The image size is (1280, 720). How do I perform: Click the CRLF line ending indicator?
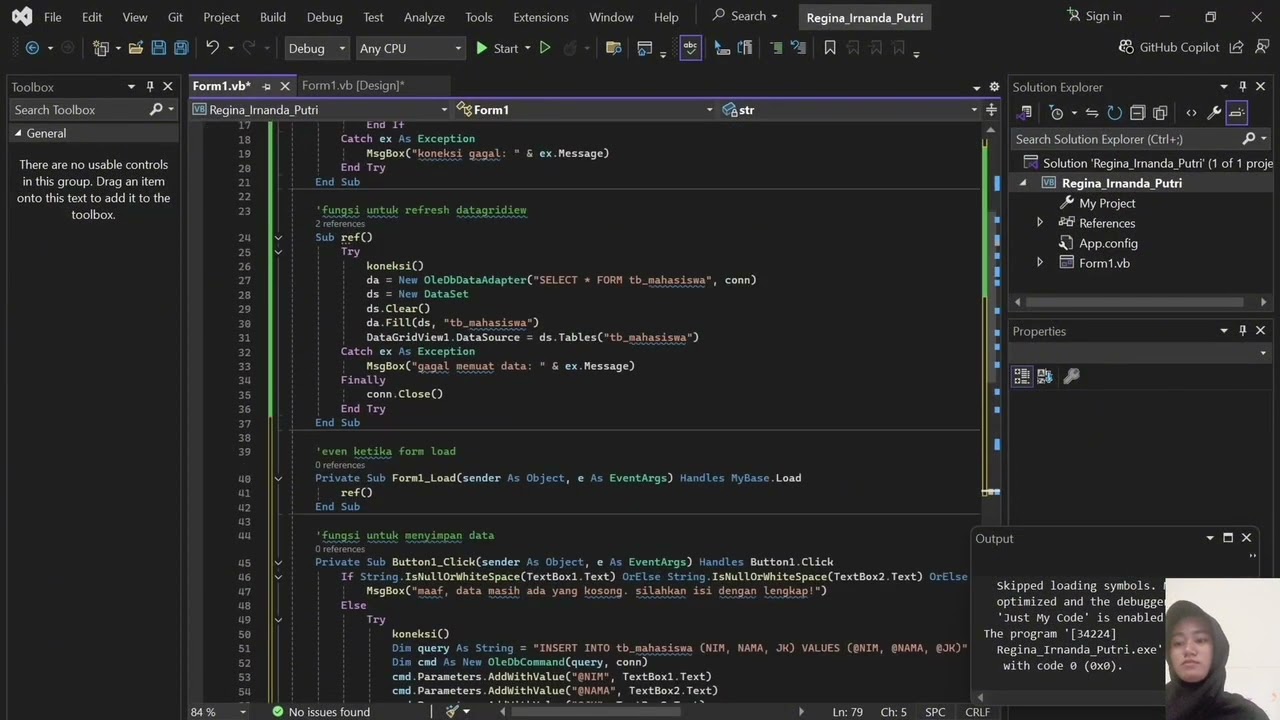point(977,712)
